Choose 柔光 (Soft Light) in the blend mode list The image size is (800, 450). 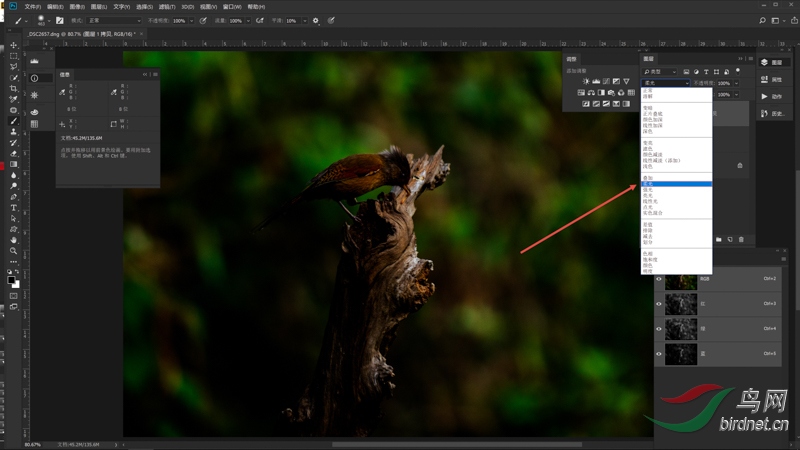pyautogui.click(x=648, y=185)
